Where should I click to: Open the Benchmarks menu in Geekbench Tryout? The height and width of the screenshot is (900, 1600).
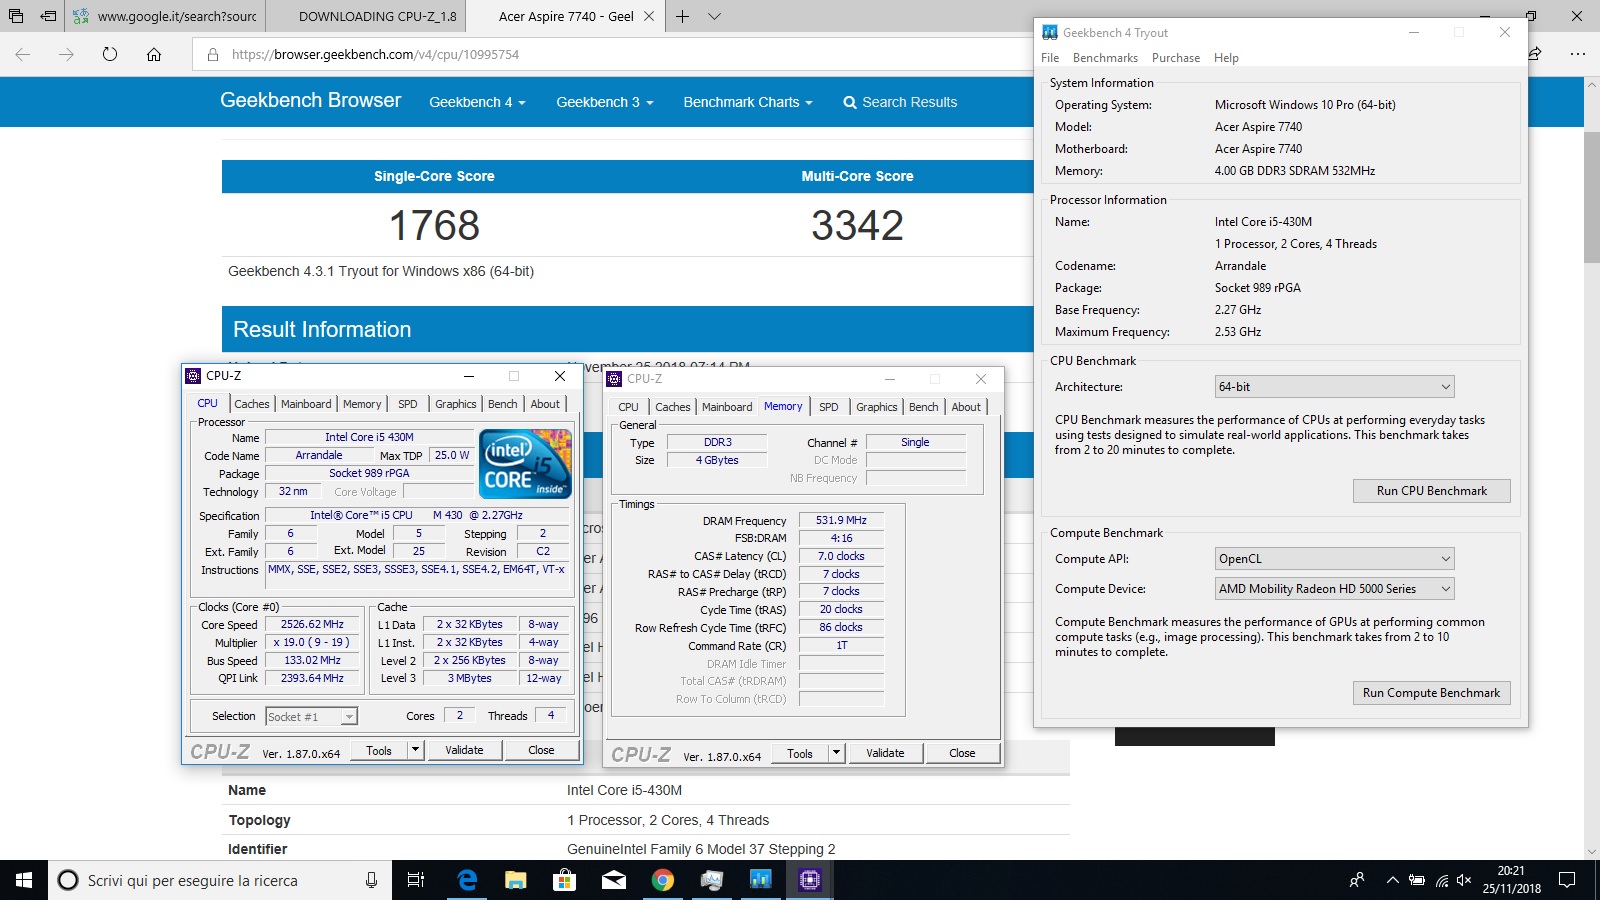click(x=1105, y=58)
